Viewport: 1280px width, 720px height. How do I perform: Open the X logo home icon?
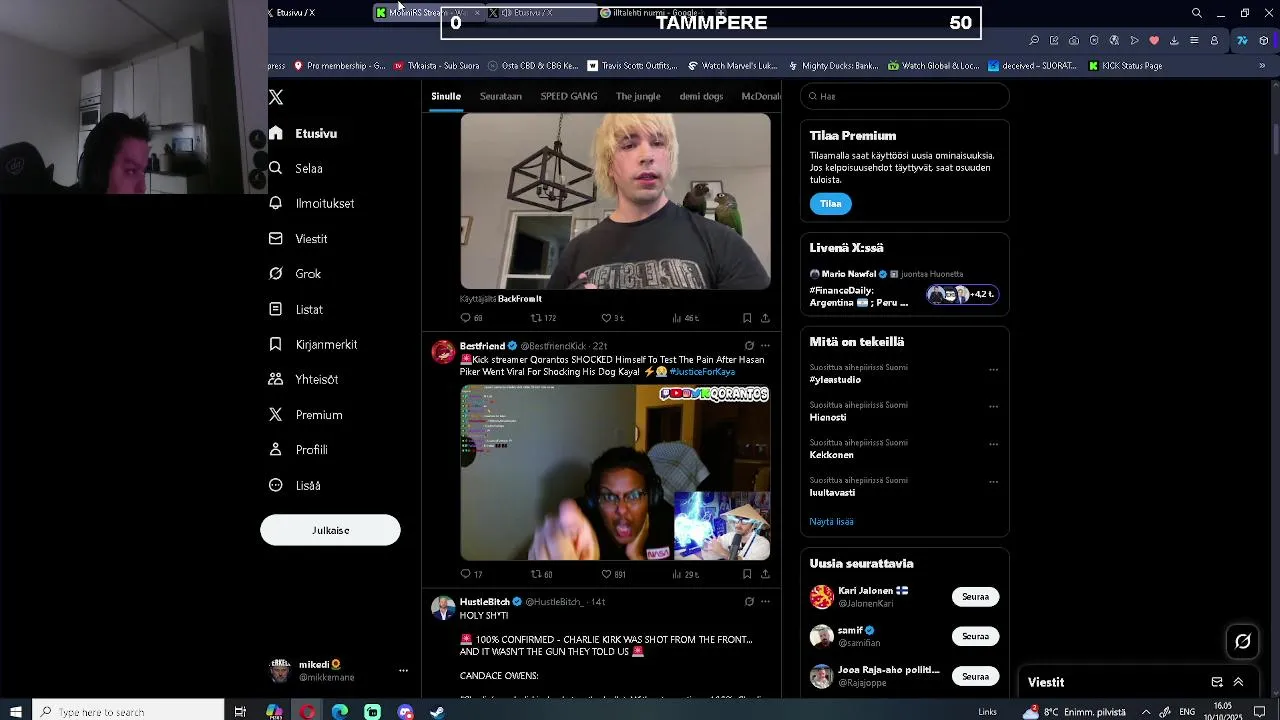click(276, 97)
